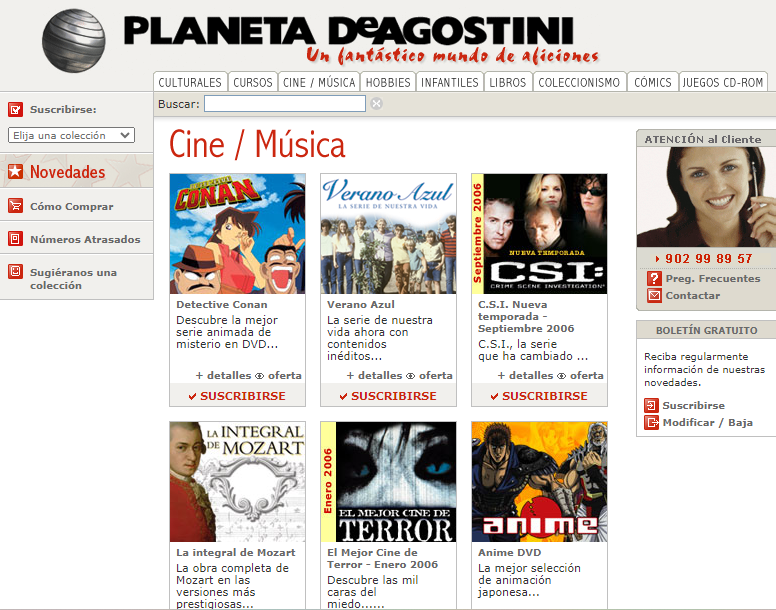Viewport: 776px width, 610px height.
Task: Click the Atención al Cliente panel header
Action: click(x=706, y=139)
